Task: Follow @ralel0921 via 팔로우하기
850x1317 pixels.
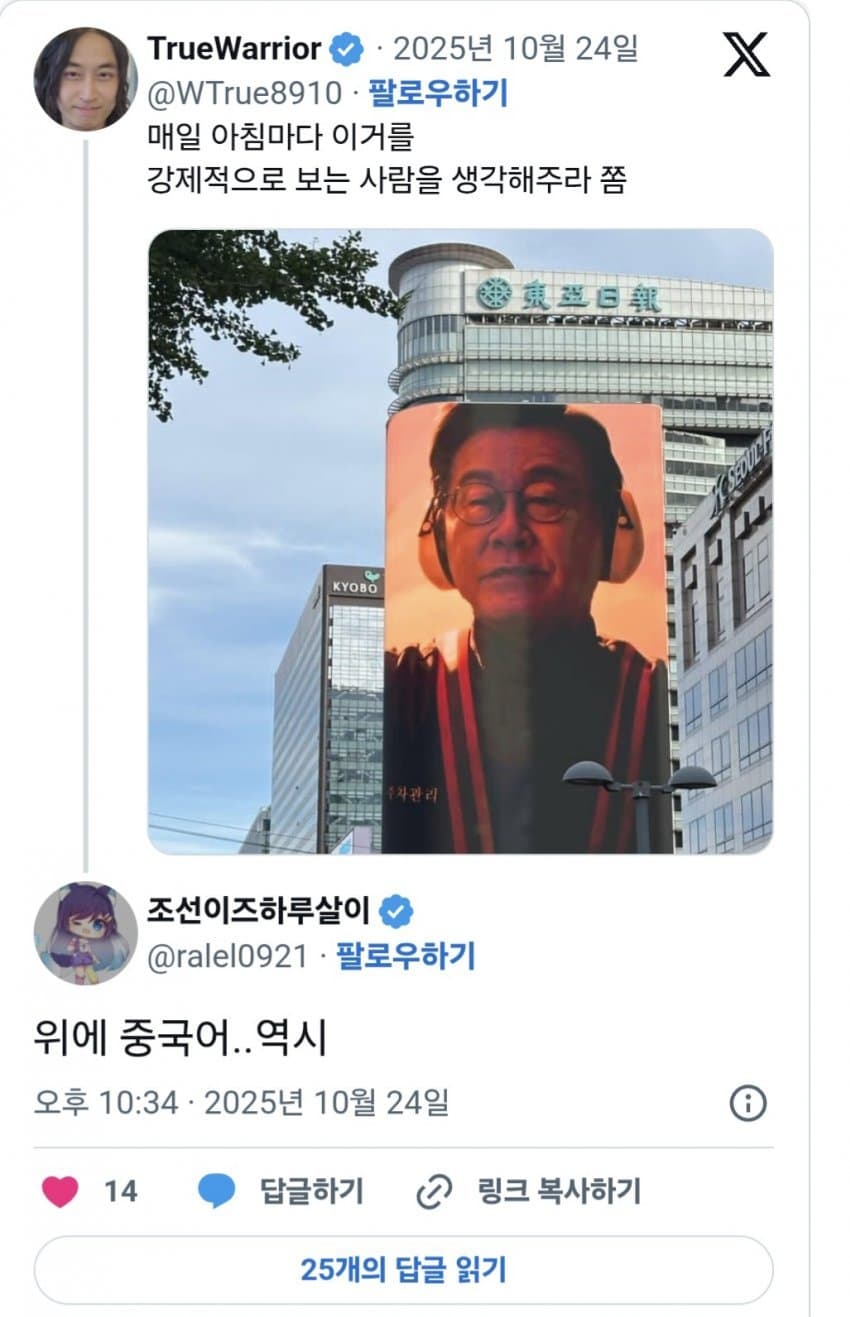Action: point(405,957)
